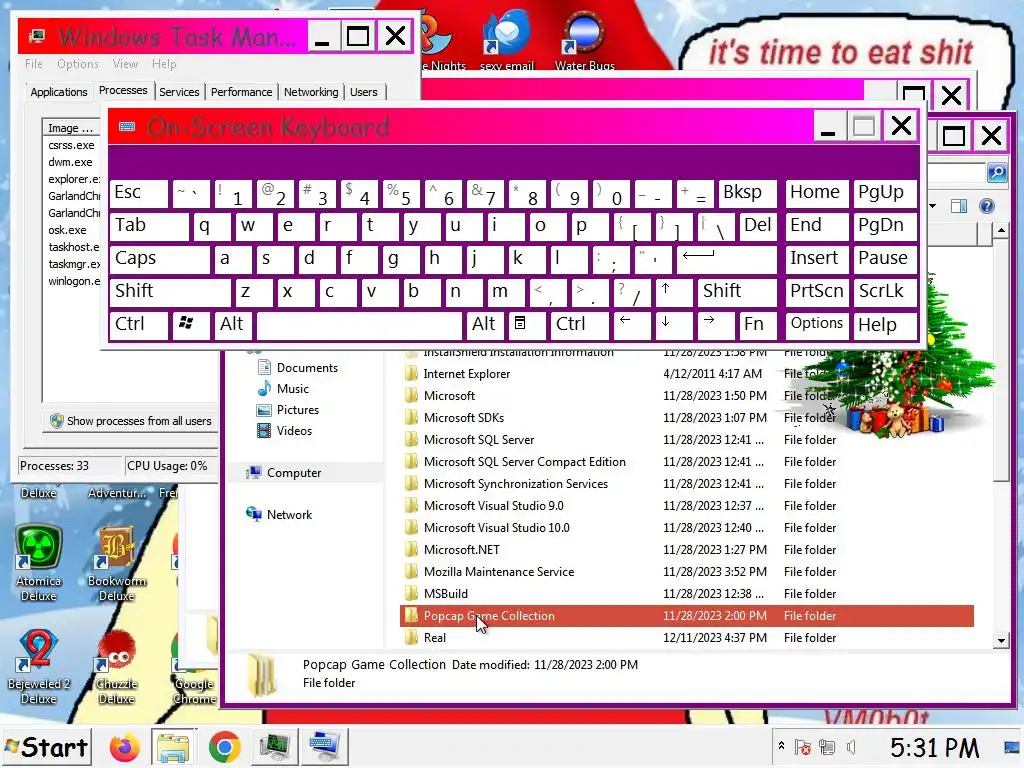
Task: Click the Start button
Action: [x=46, y=747]
